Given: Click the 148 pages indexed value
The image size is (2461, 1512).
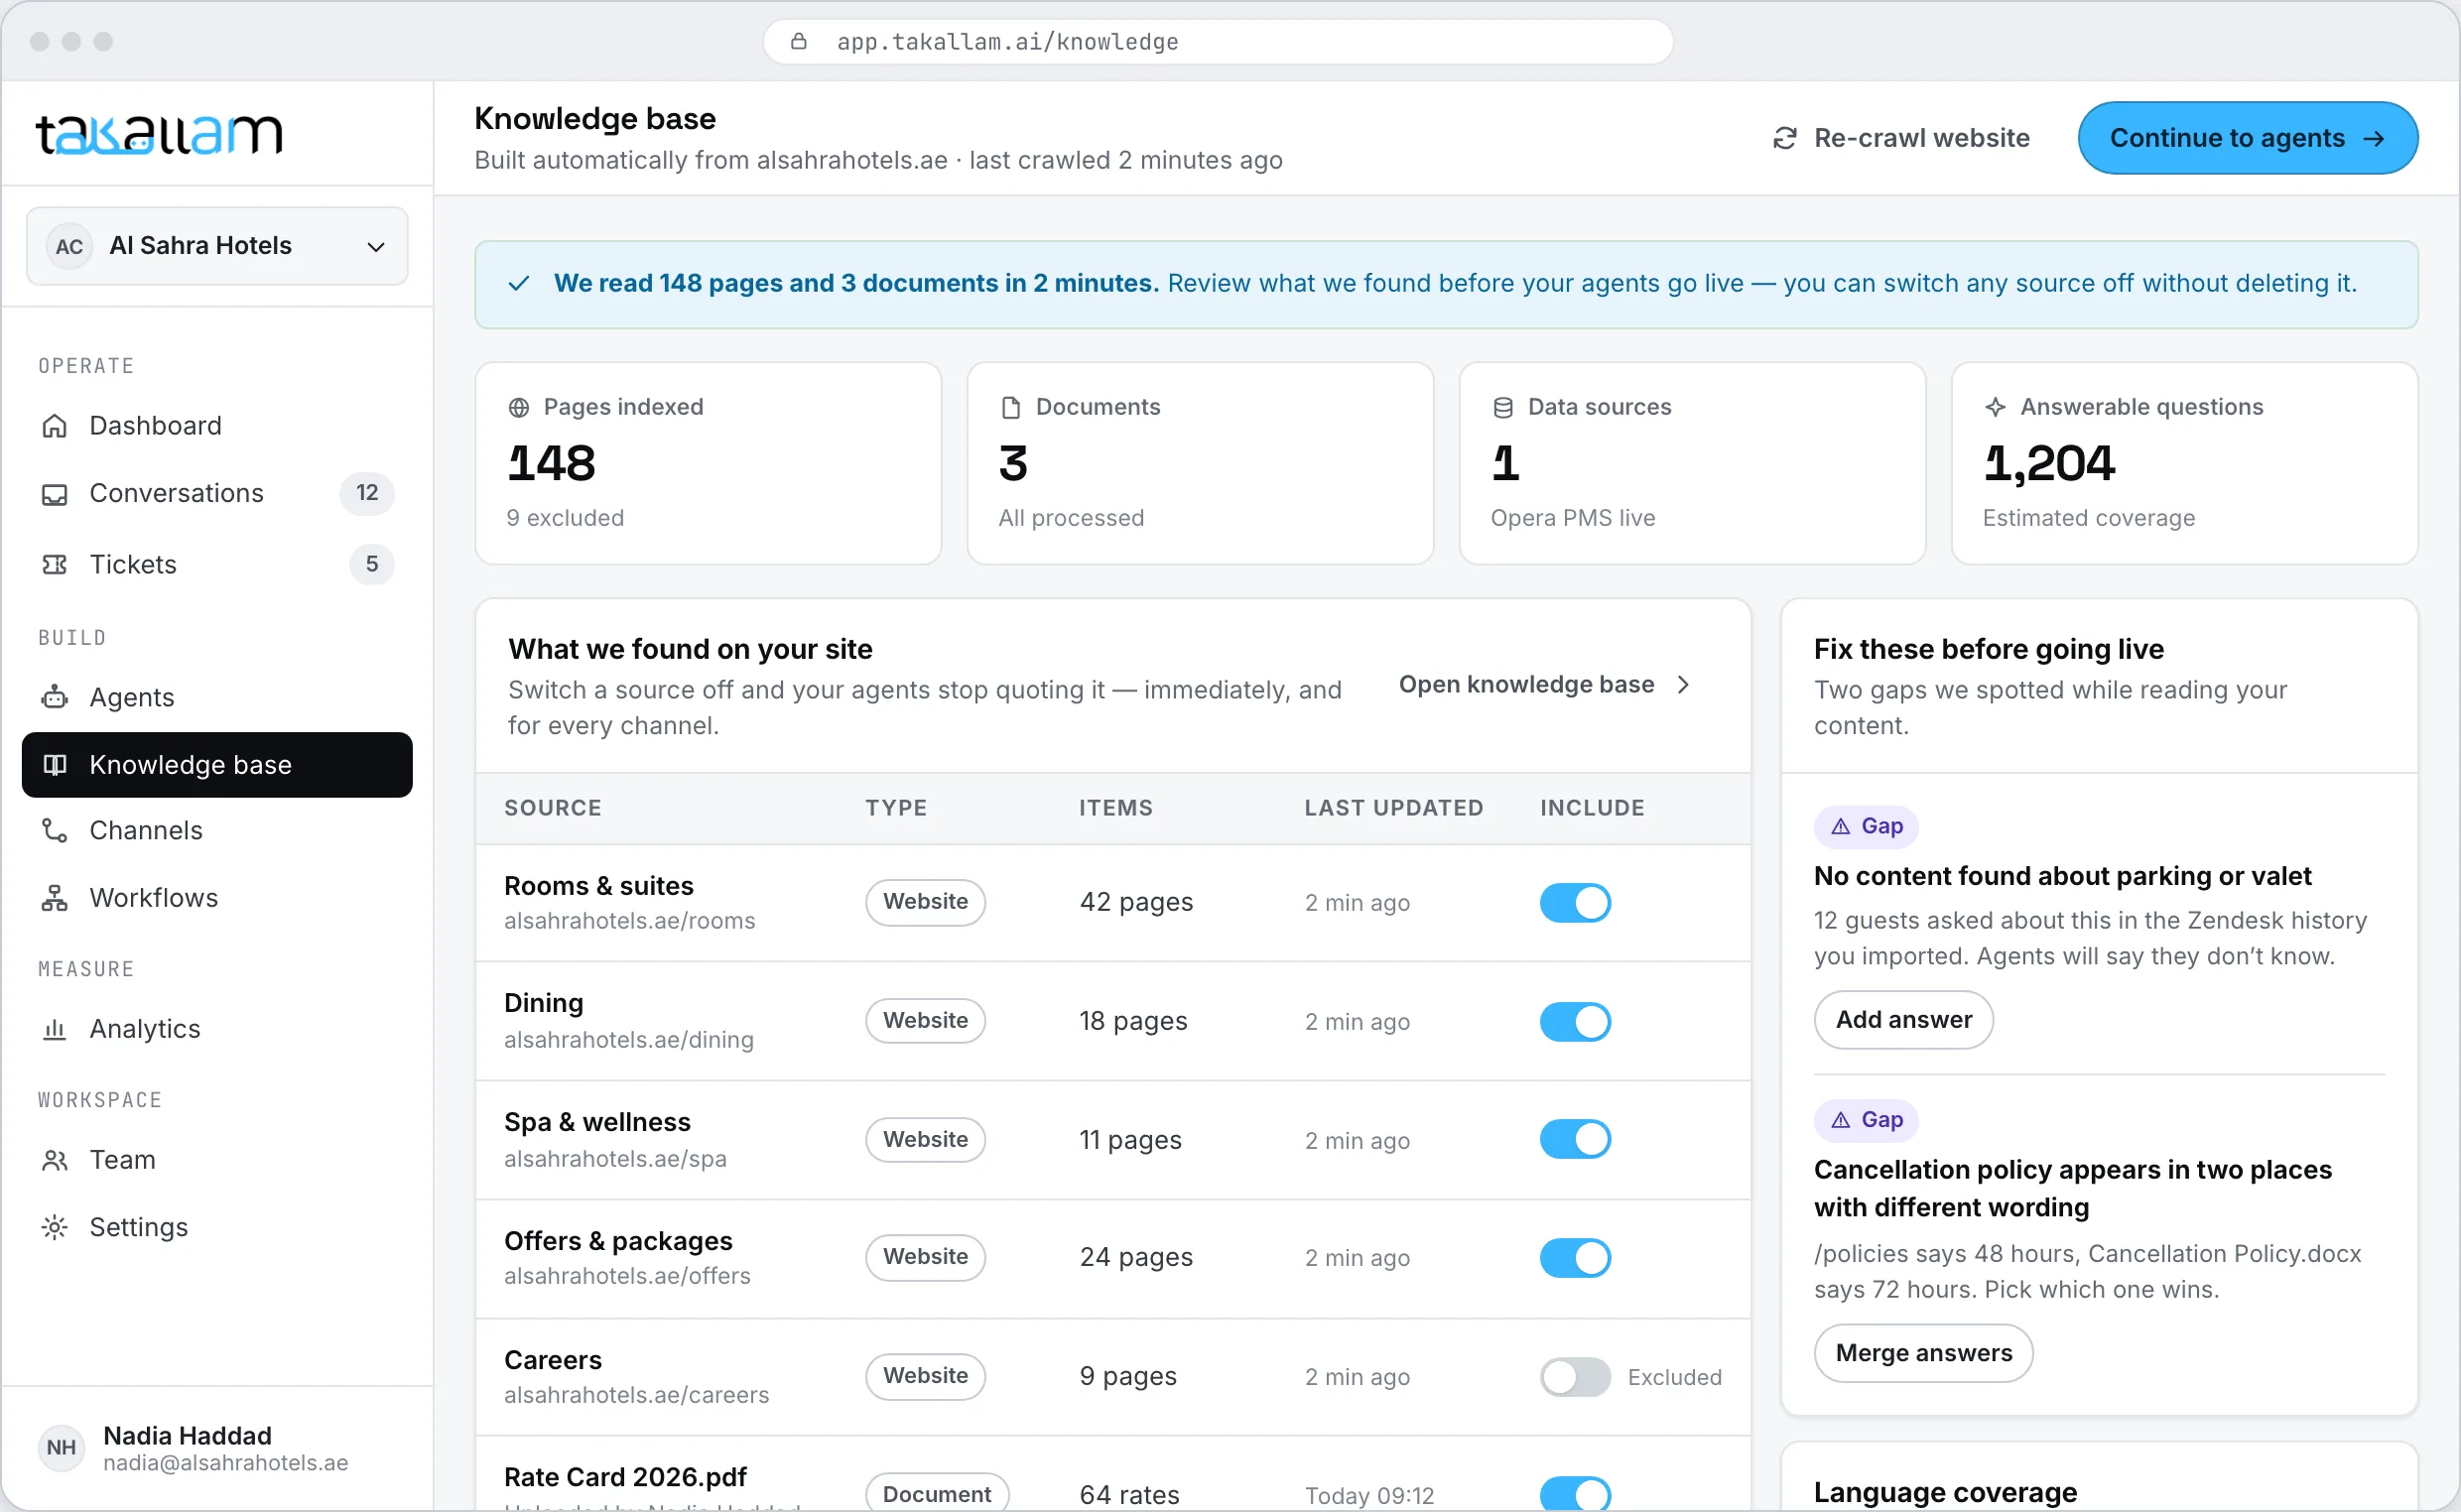Looking at the screenshot, I should point(551,463).
